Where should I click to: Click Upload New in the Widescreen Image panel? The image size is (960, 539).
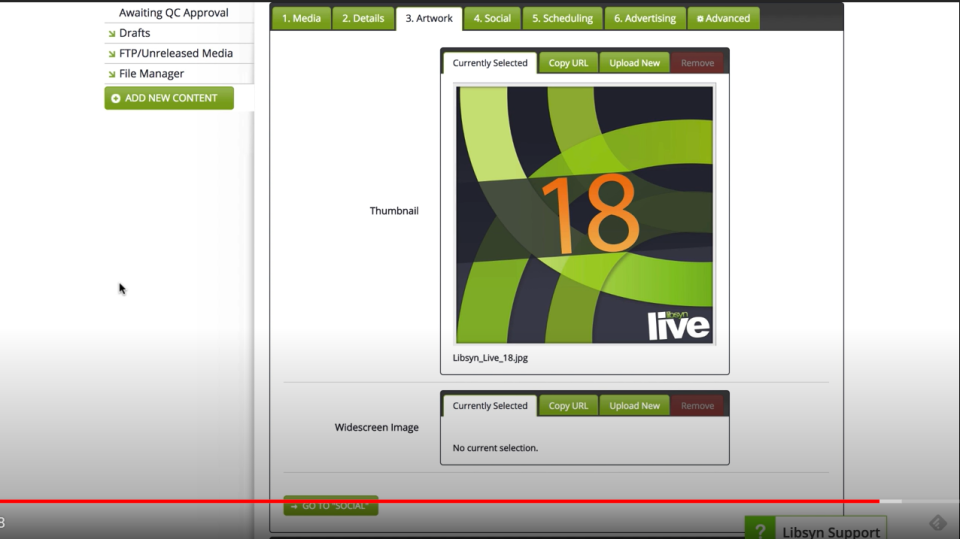click(x=634, y=405)
